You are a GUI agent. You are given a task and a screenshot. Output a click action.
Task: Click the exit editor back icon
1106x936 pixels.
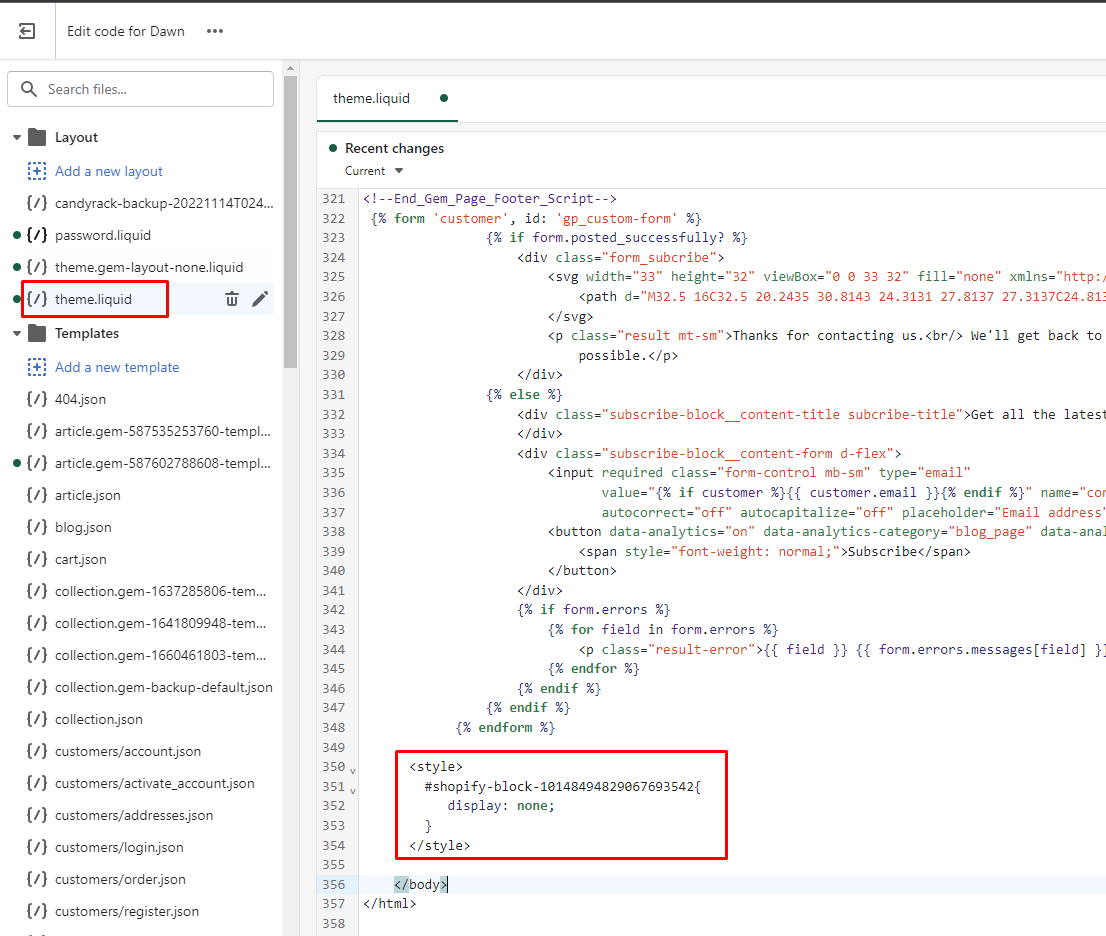[27, 31]
